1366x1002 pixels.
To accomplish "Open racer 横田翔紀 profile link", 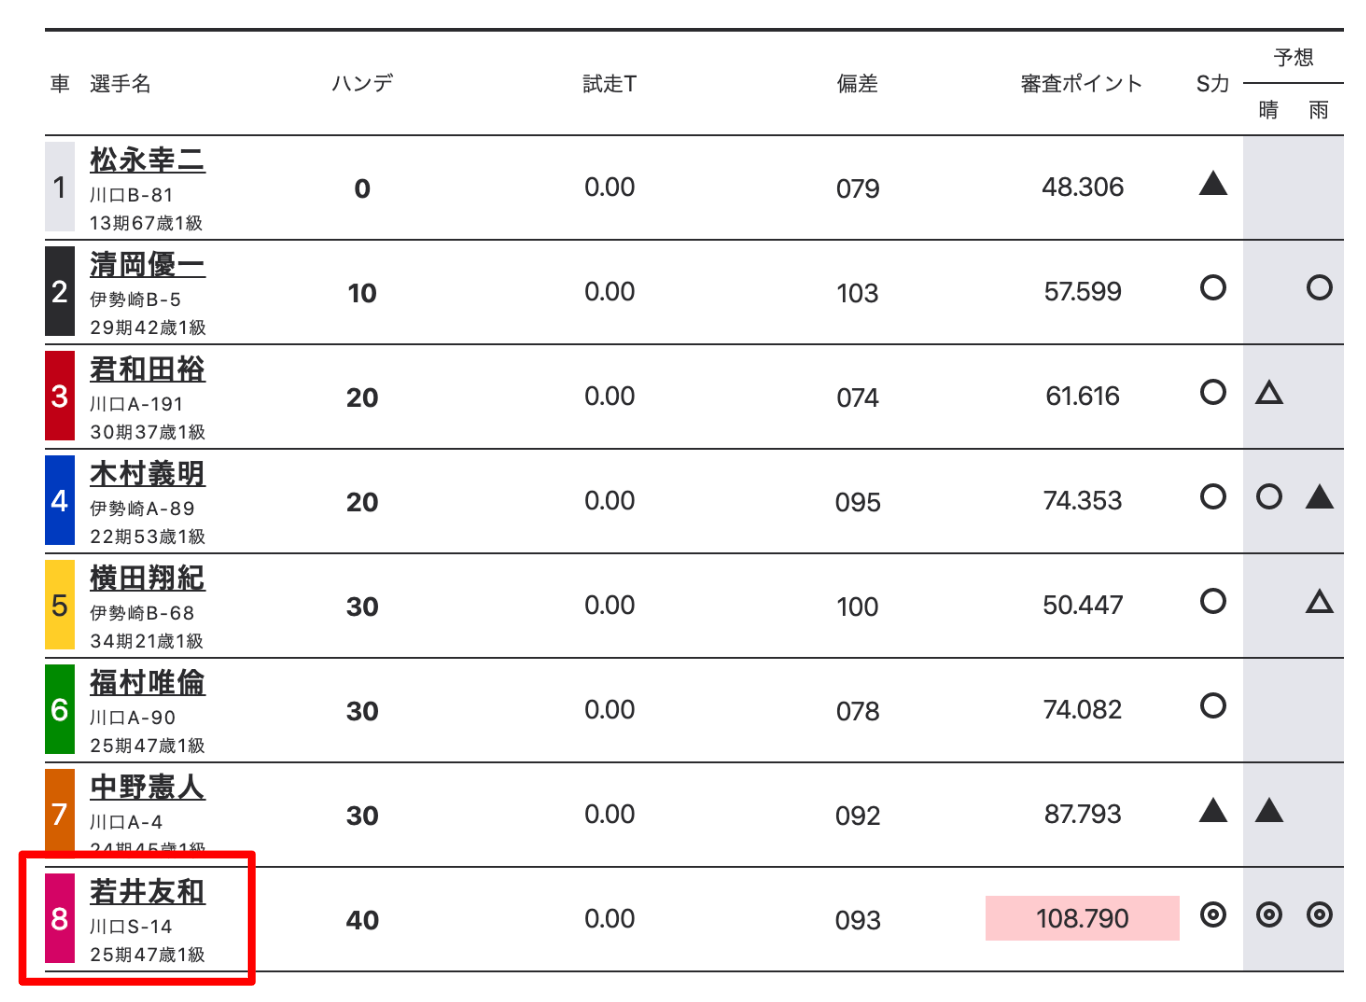I will [147, 578].
